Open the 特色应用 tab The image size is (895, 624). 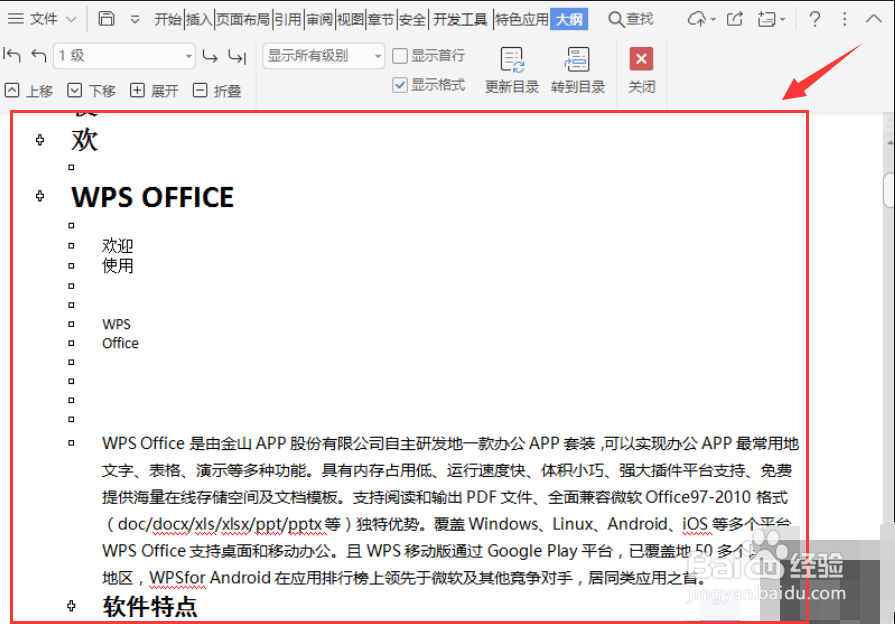coord(522,19)
